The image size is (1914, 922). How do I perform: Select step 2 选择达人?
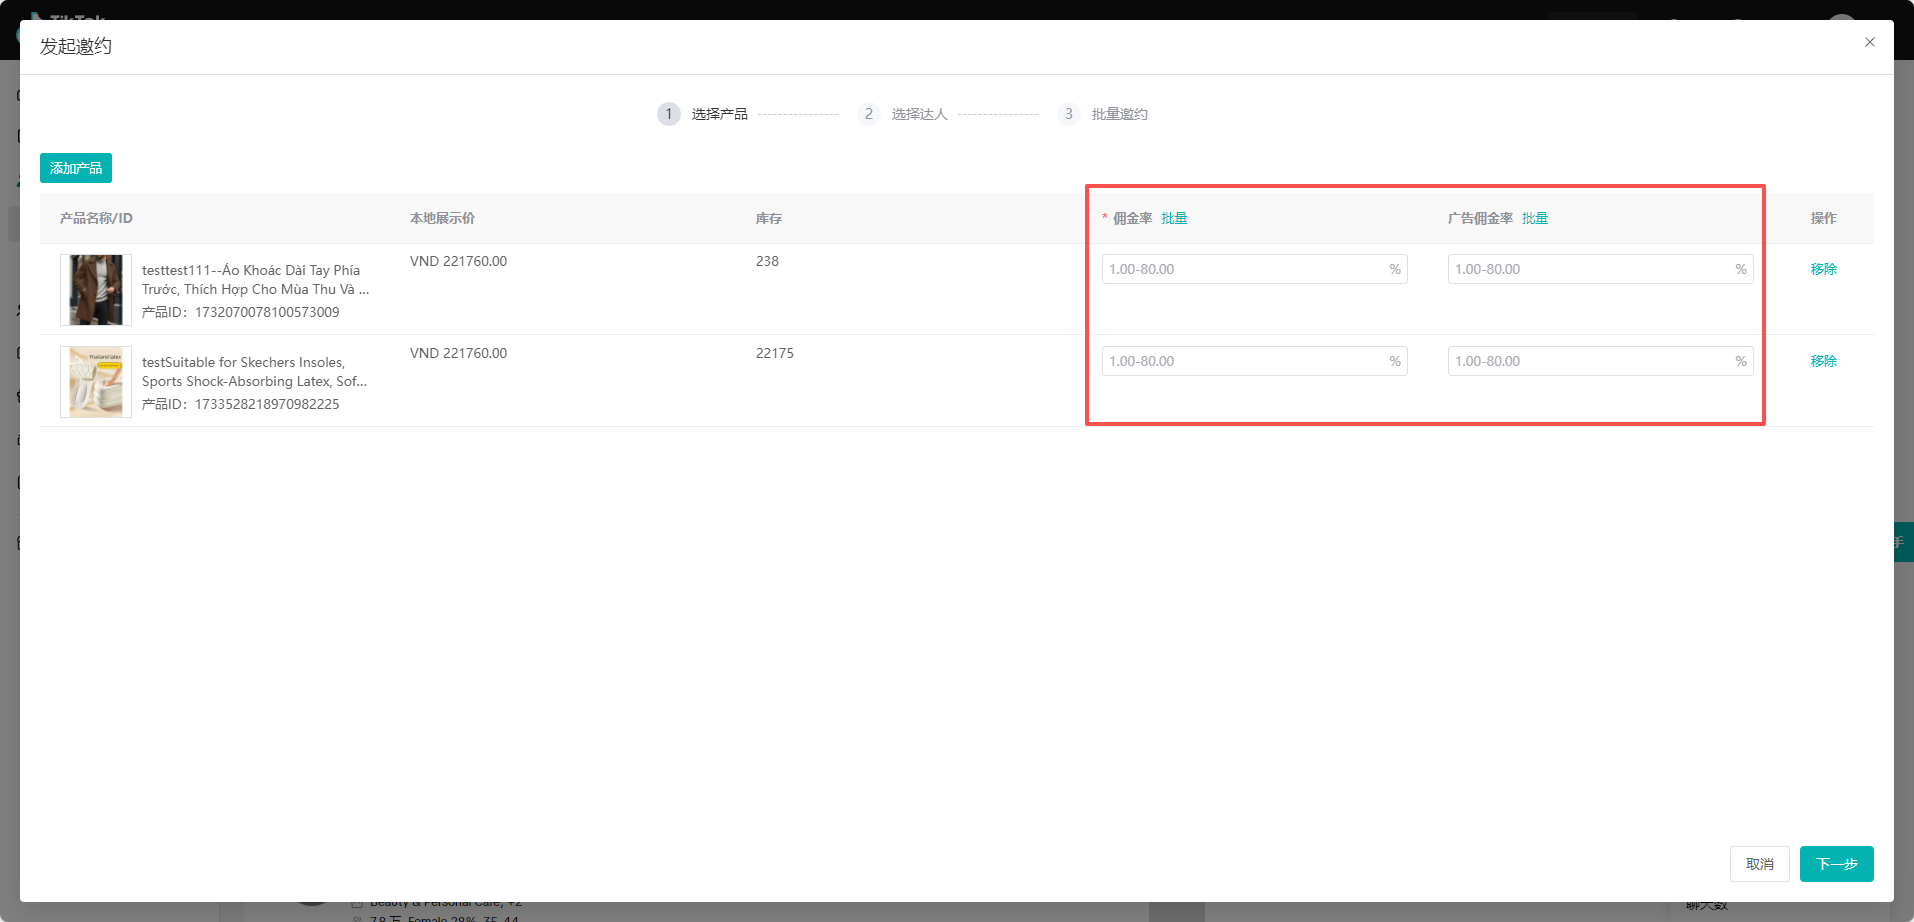pyautogui.click(x=902, y=114)
